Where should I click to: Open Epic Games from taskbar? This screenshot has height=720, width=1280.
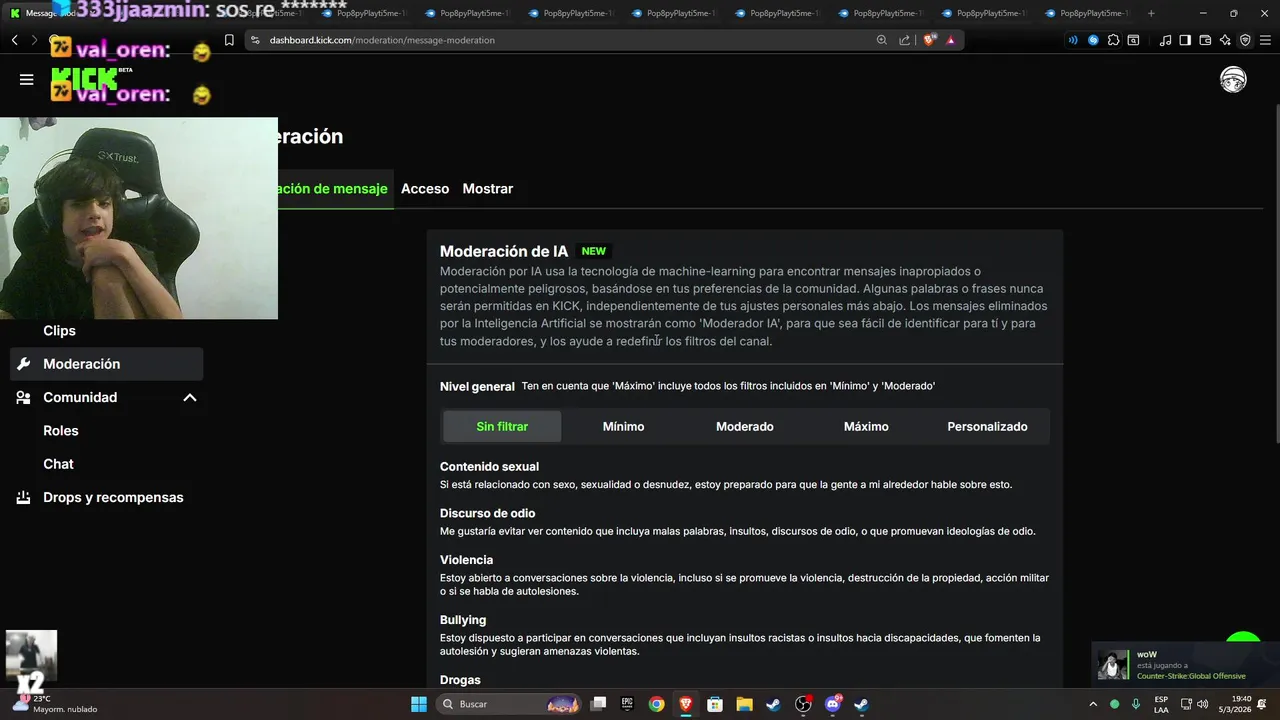[x=627, y=704]
